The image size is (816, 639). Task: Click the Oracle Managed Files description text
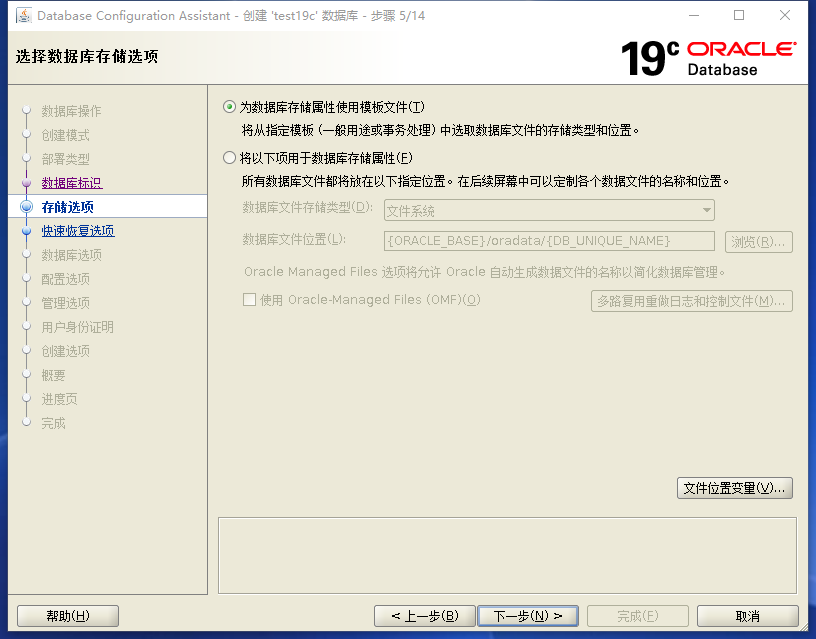(484, 272)
